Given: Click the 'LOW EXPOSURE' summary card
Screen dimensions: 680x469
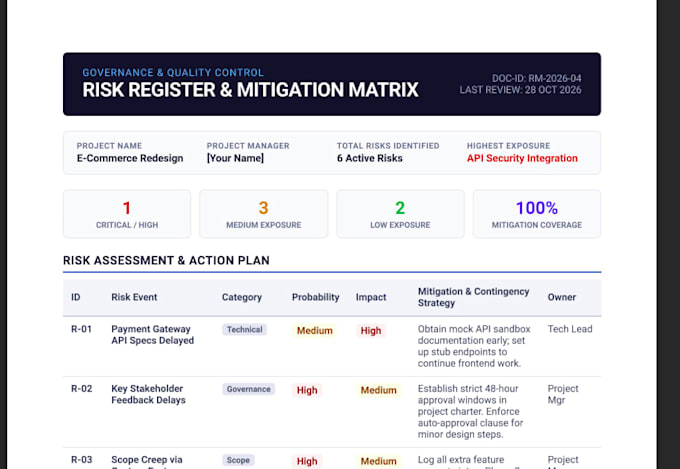Looking at the screenshot, I should [400, 214].
